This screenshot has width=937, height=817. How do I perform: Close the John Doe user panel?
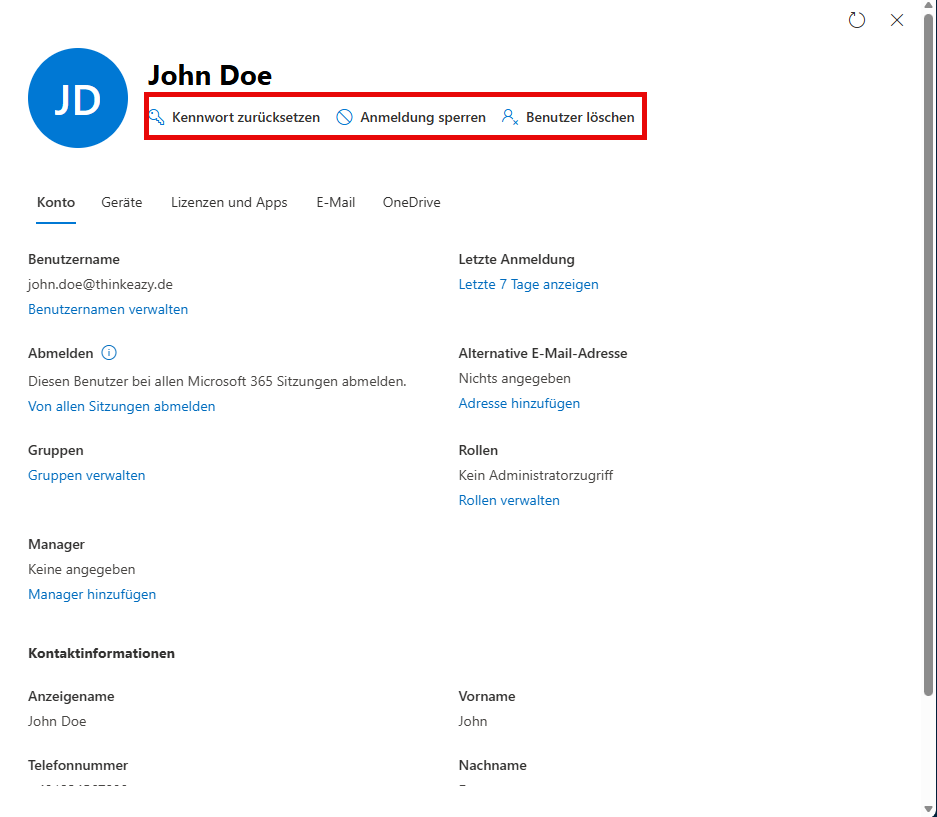(897, 20)
